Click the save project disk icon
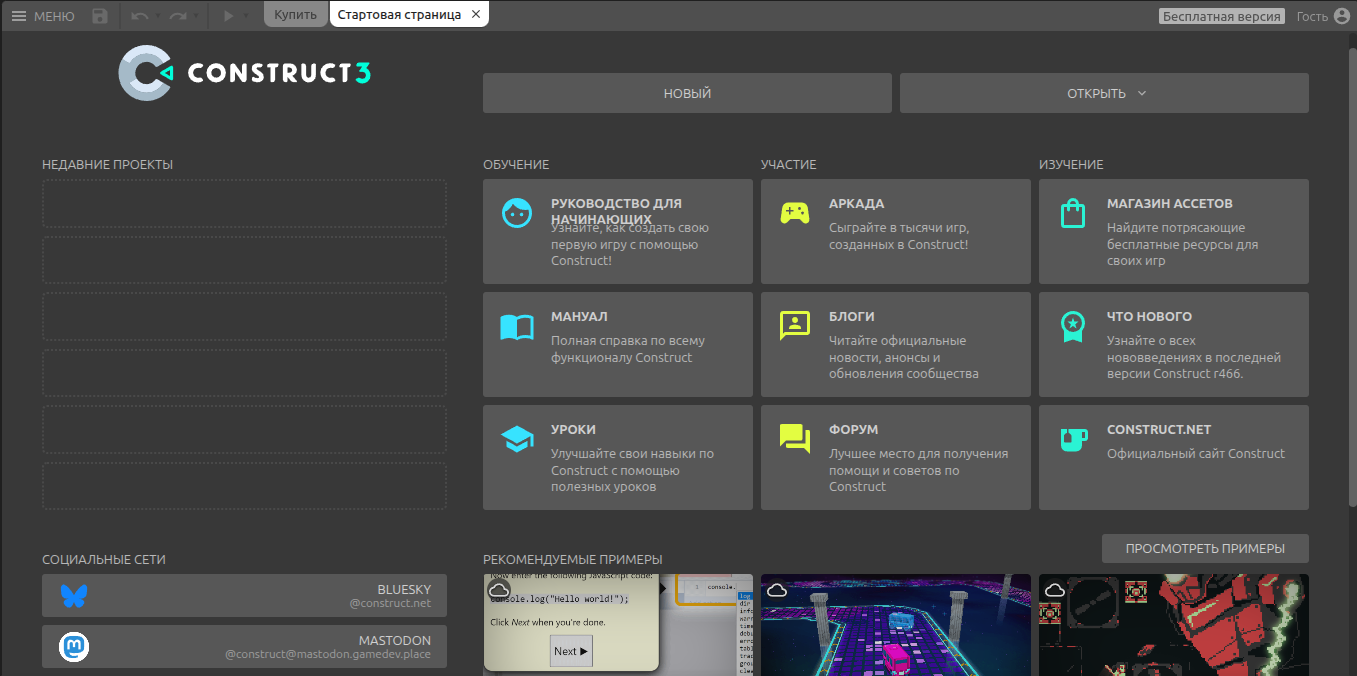The width and height of the screenshot is (1357, 676). [99, 16]
